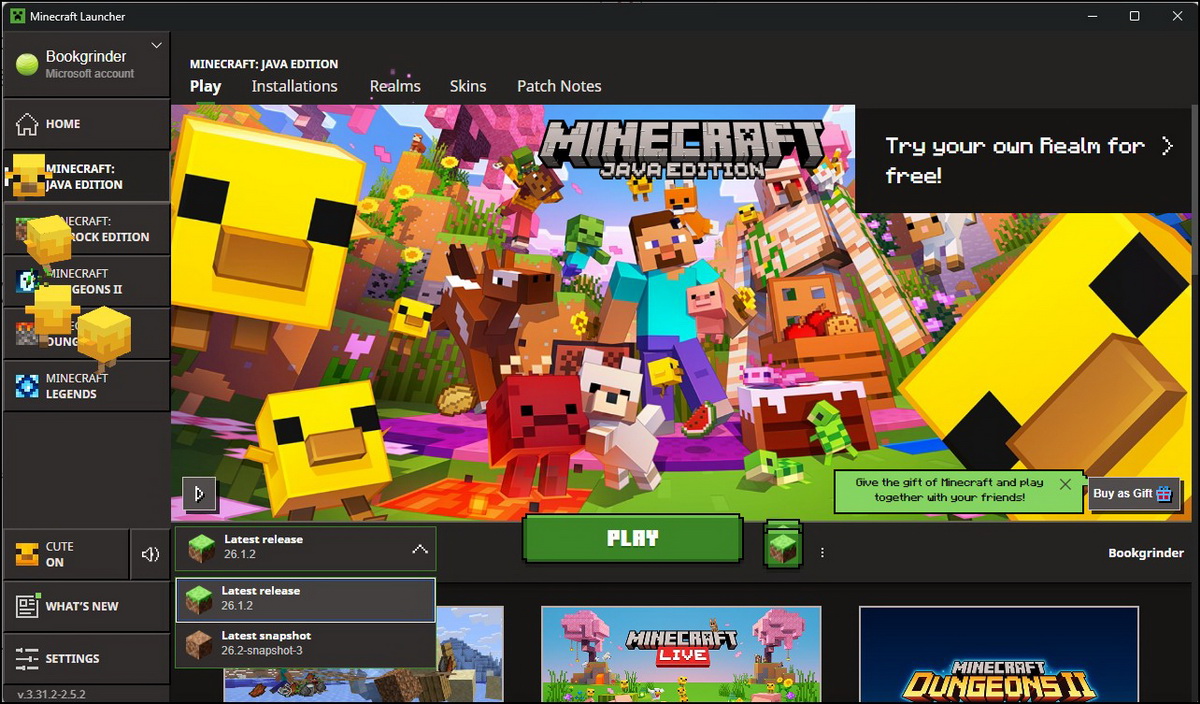Open the Realms tab
Screen dimensions: 1200x704
coord(395,86)
